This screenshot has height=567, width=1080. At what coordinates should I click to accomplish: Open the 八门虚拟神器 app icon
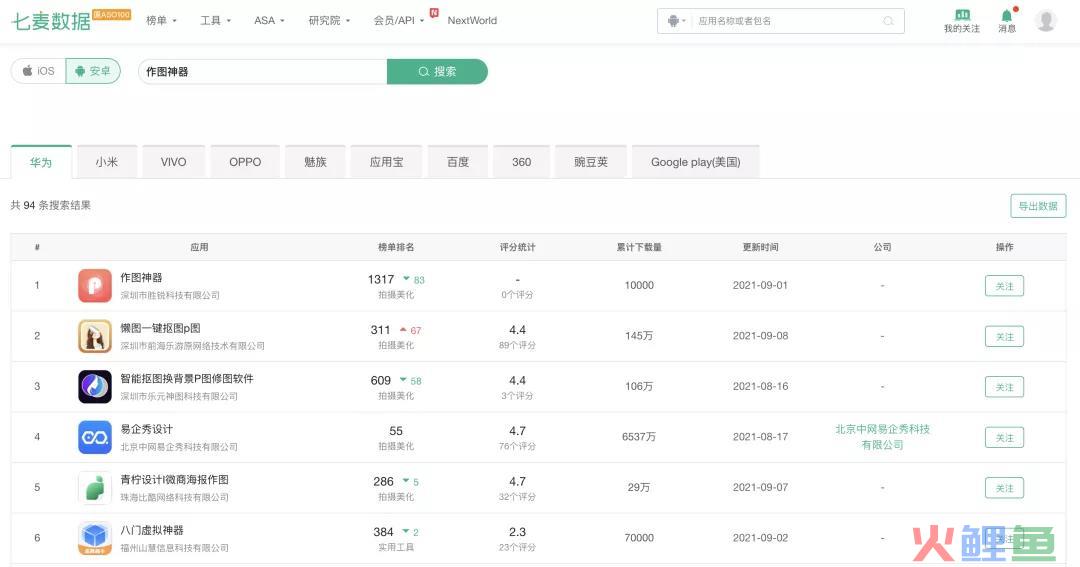pyautogui.click(x=94, y=538)
